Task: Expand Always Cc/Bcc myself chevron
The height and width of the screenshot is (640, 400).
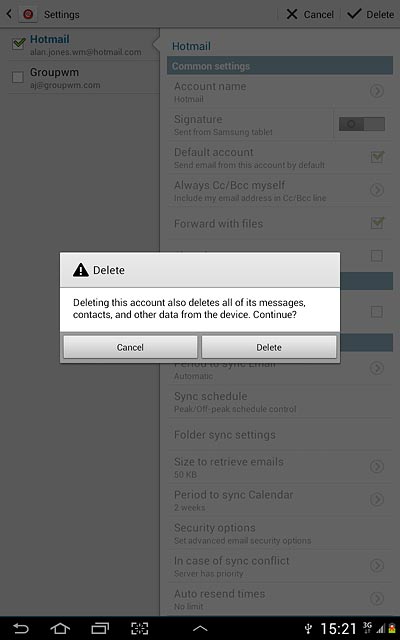Action: tap(377, 190)
